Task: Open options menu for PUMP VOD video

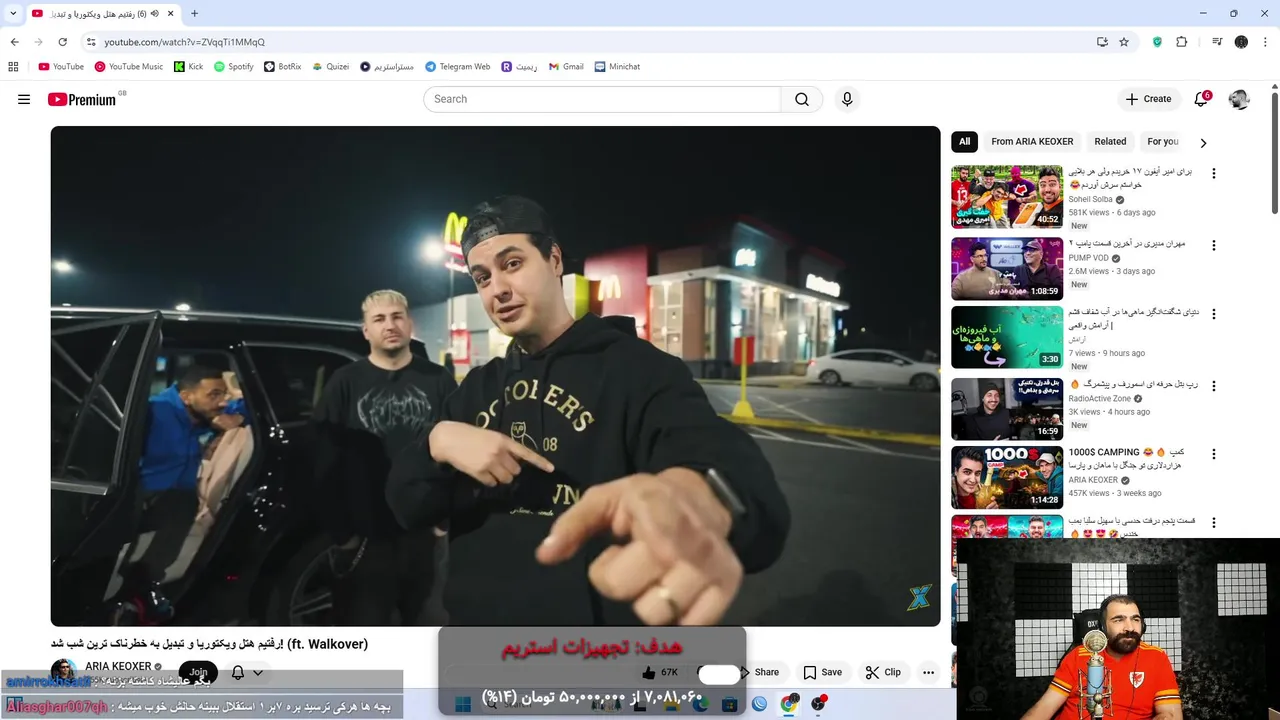Action: pos(1214,246)
